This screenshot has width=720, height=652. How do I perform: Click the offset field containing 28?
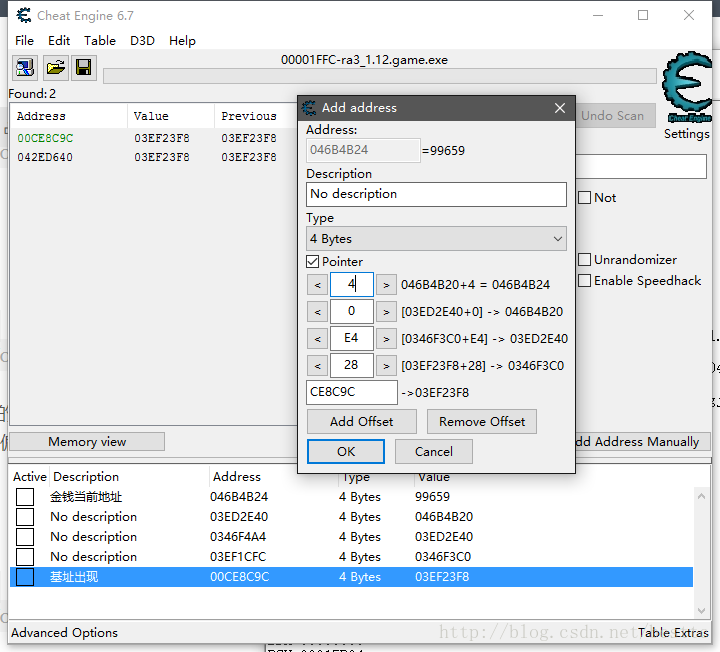(351, 366)
